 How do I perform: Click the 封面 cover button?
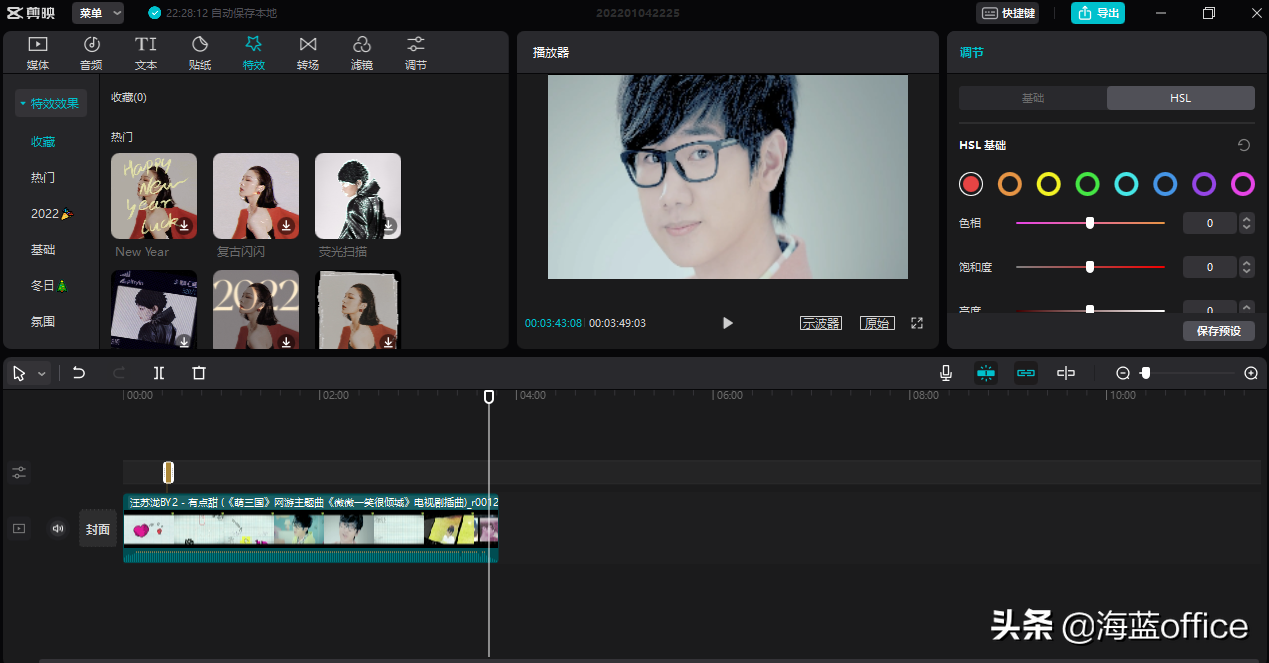[98, 529]
